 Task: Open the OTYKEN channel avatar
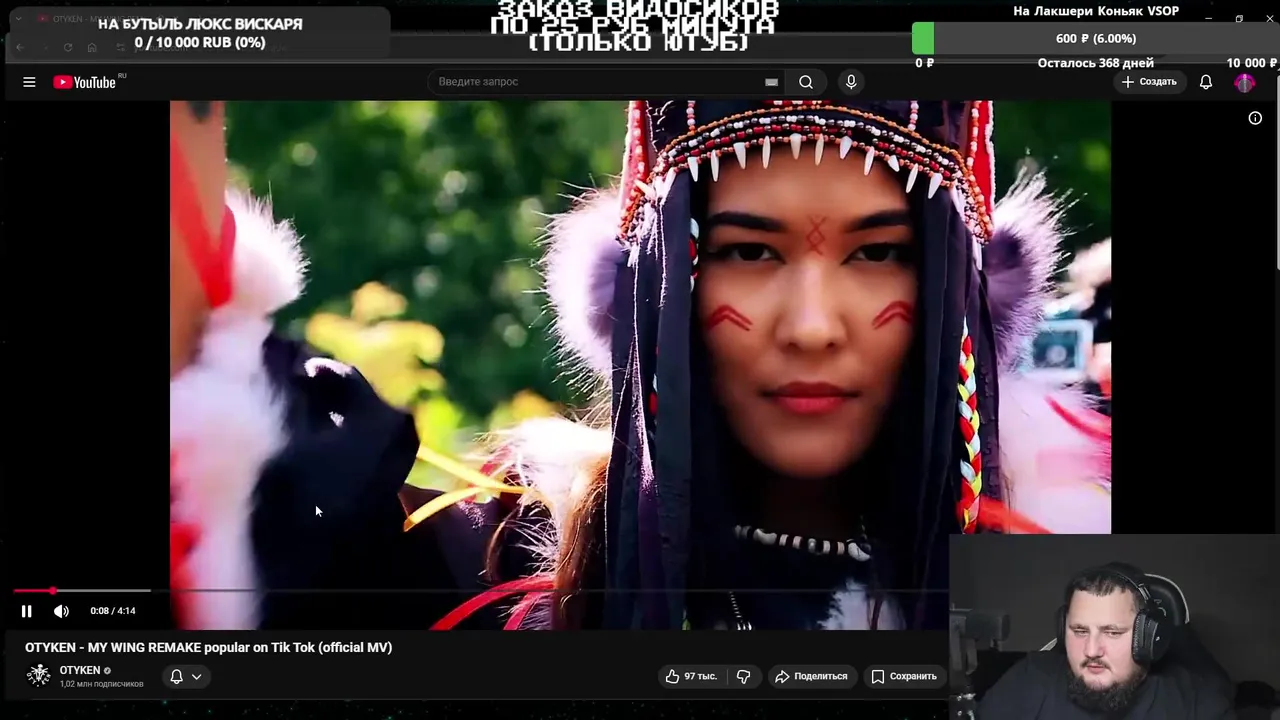[x=38, y=675]
